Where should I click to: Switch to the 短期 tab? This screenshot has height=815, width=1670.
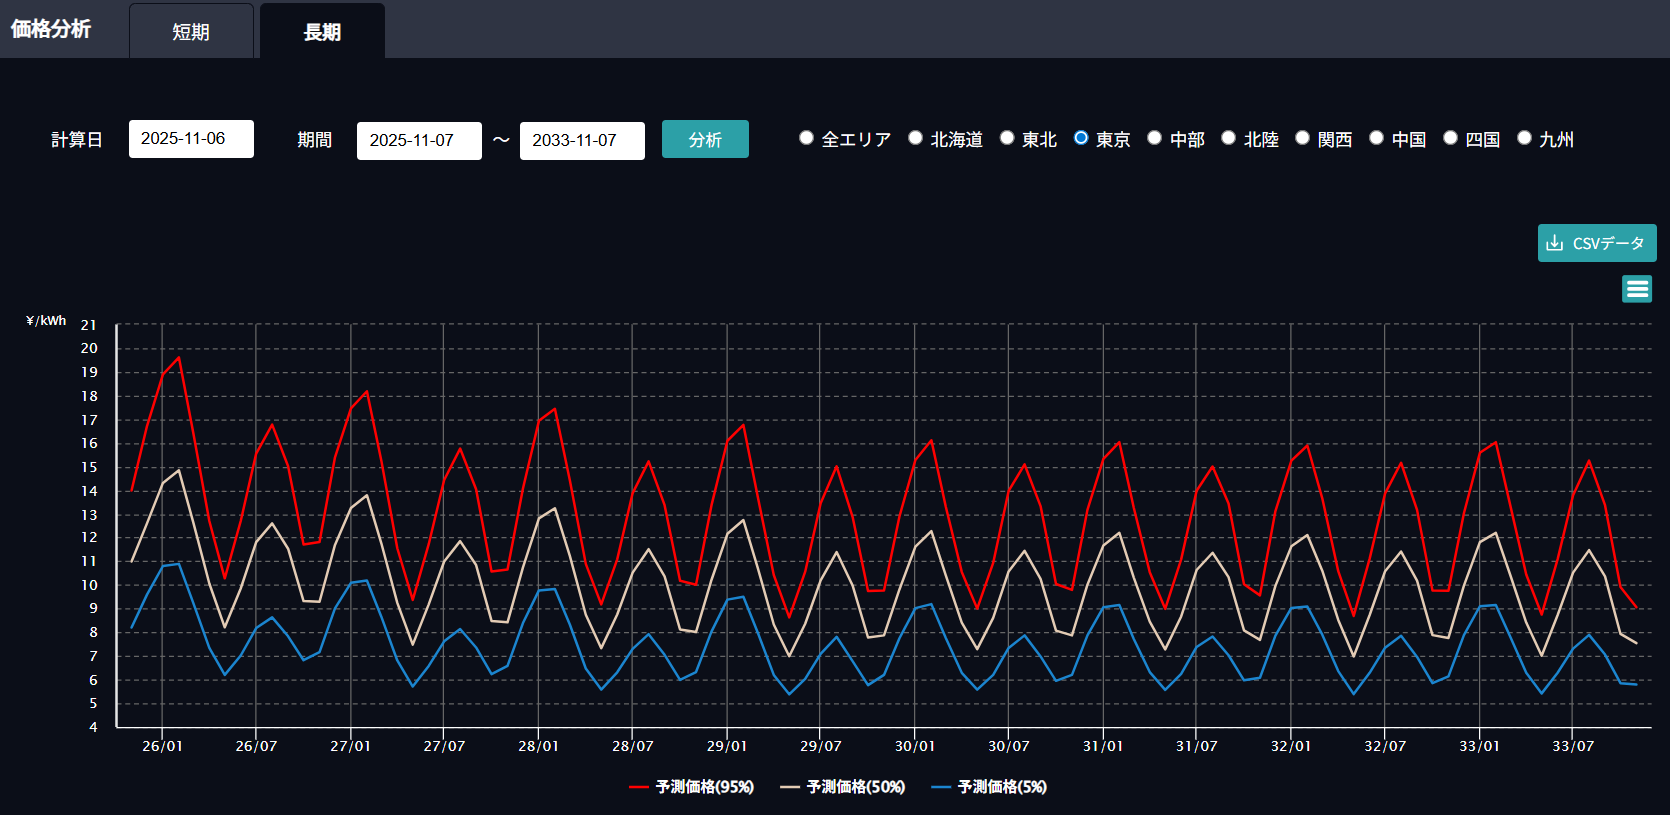[x=191, y=32]
